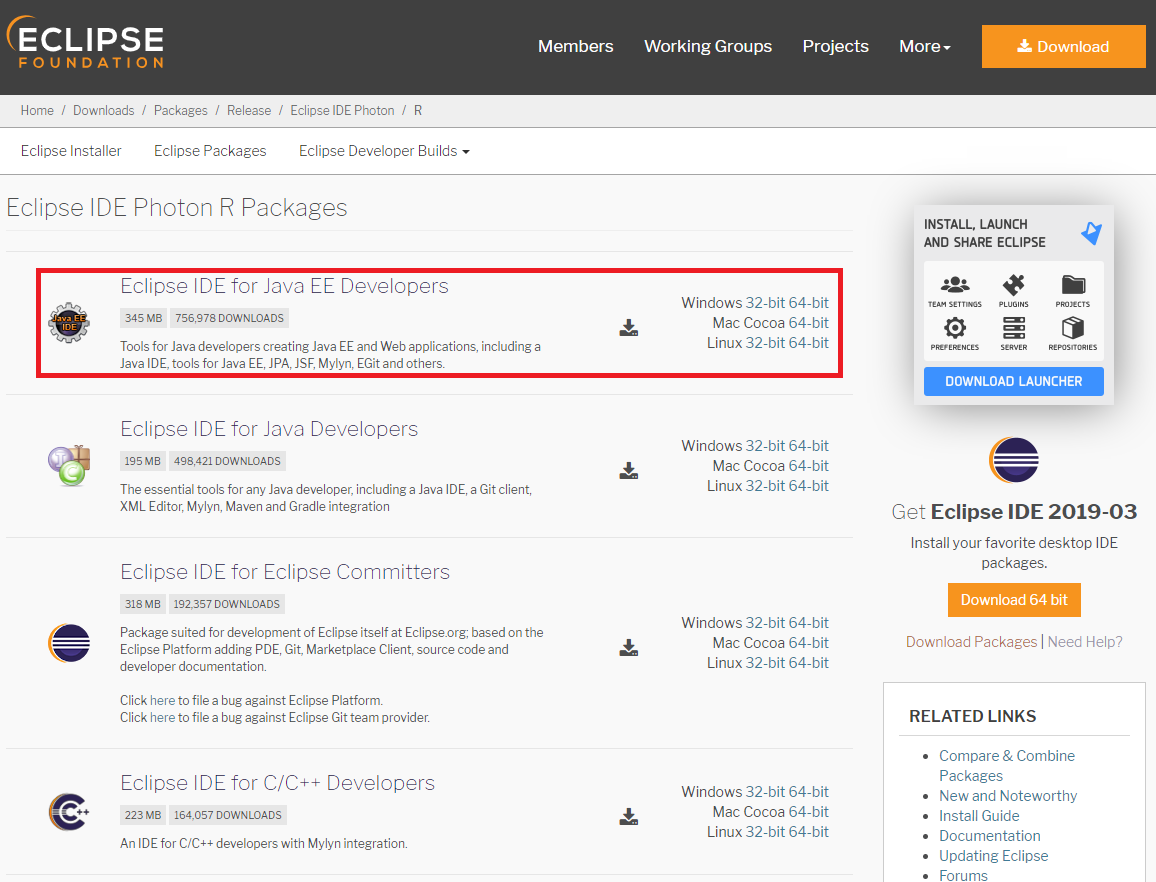Click the 756,978 DOWNLOADS badge
Image resolution: width=1156 pixels, height=882 pixels.
click(x=229, y=319)
